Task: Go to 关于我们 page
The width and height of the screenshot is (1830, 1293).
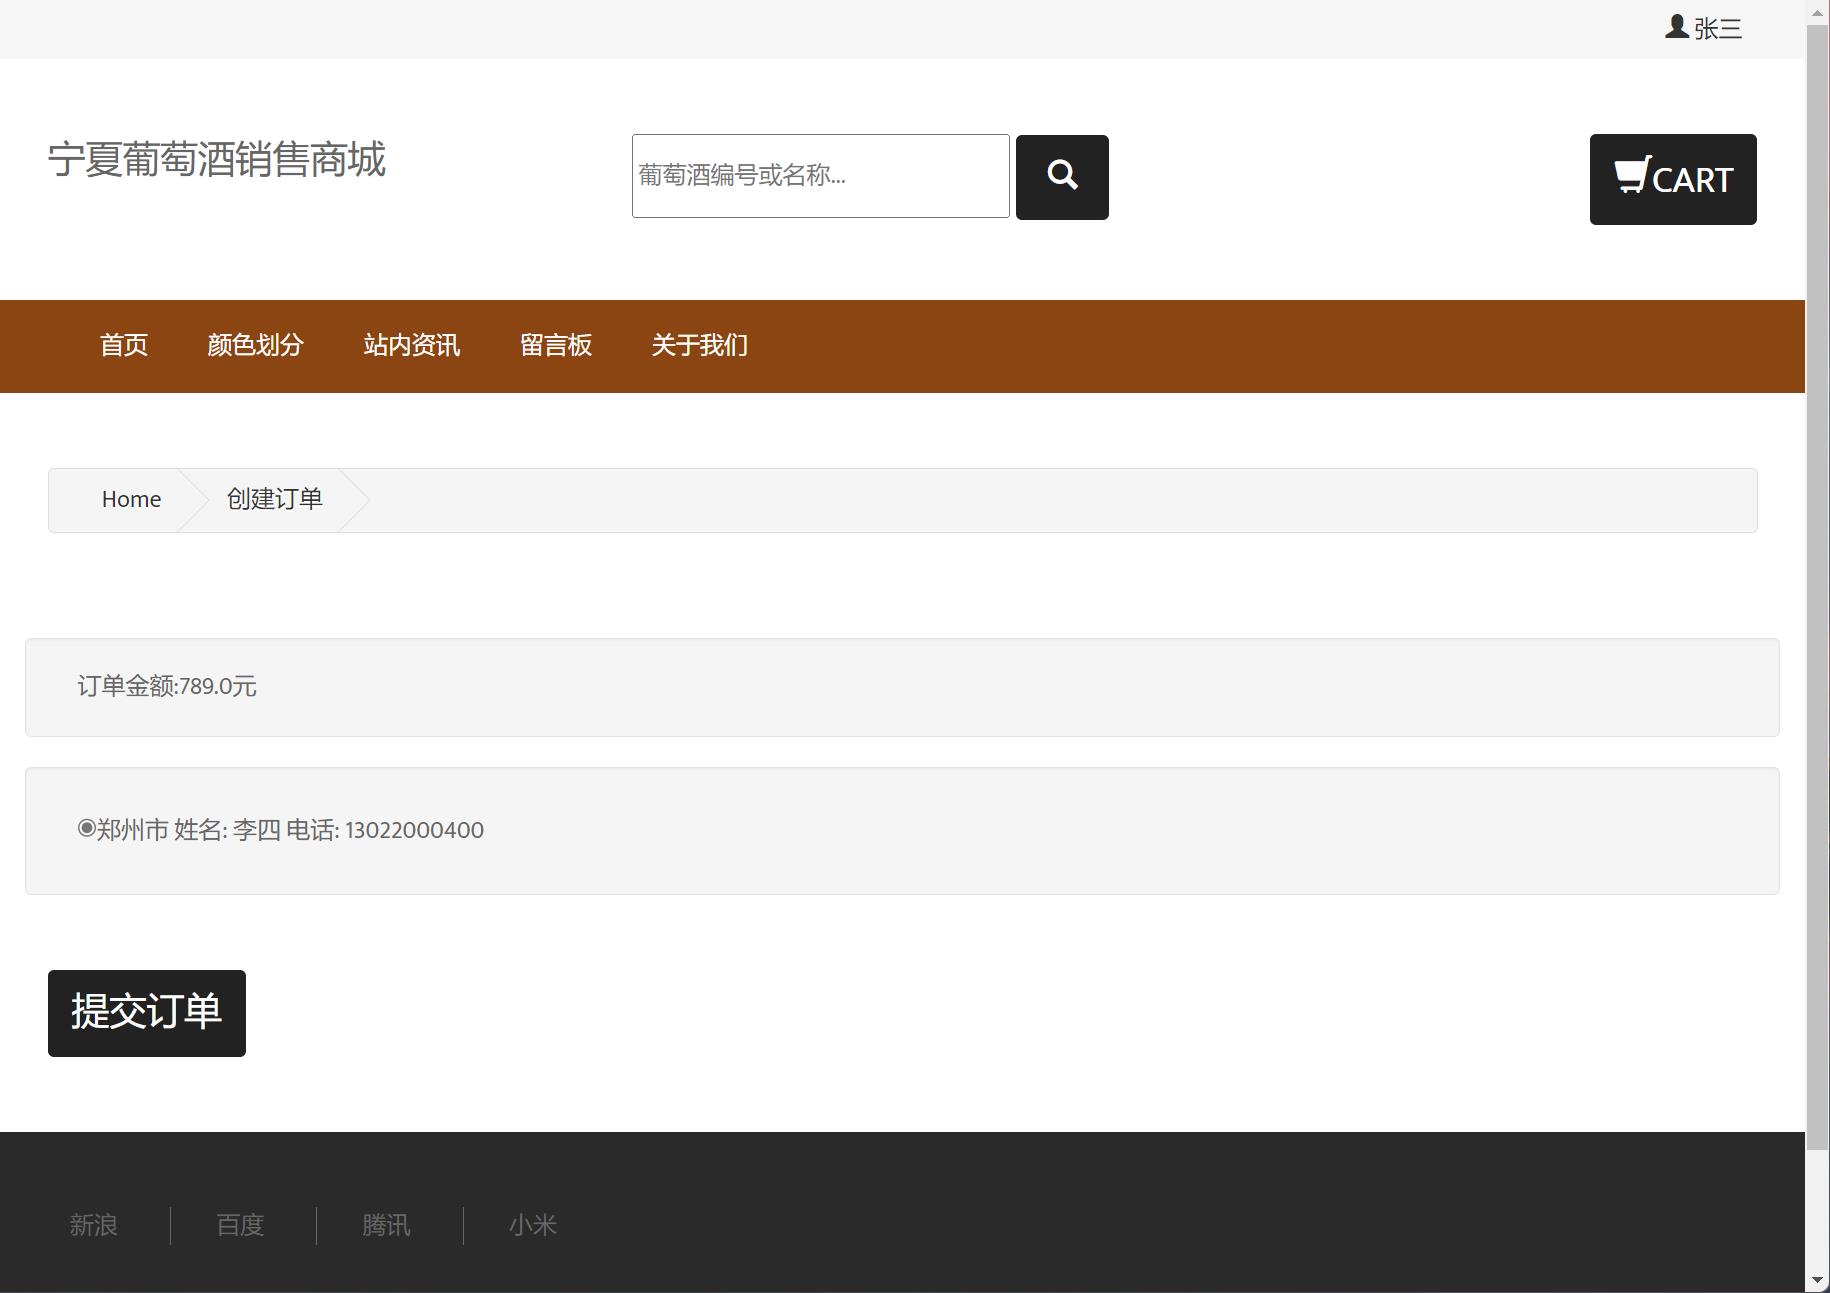Action: (699, 345)
